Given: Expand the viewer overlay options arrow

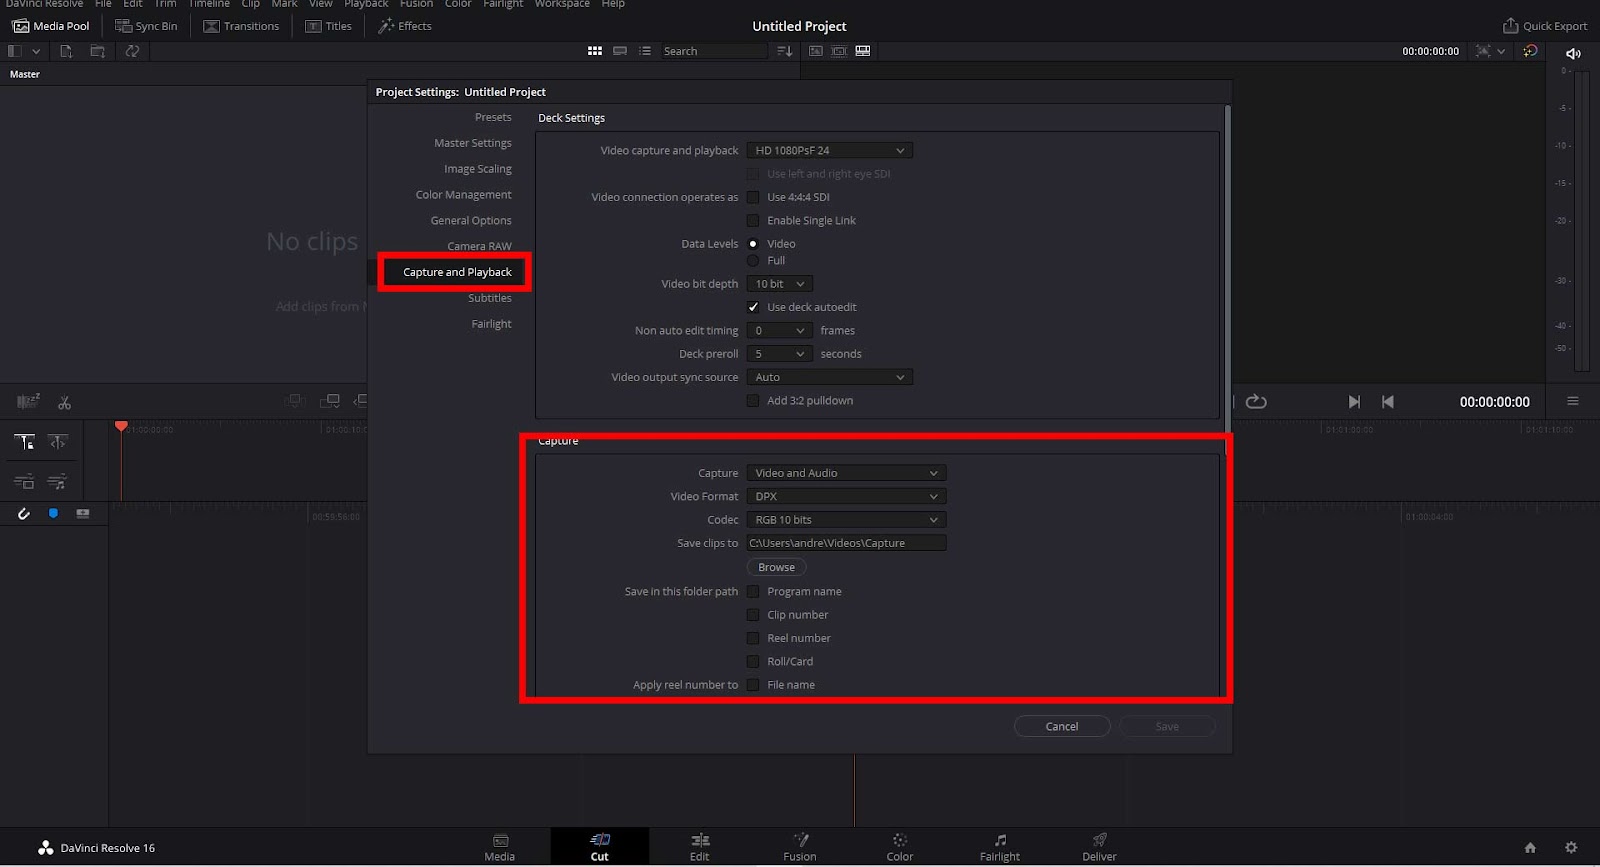Looking at the screenshot, I should point(1501,51).
